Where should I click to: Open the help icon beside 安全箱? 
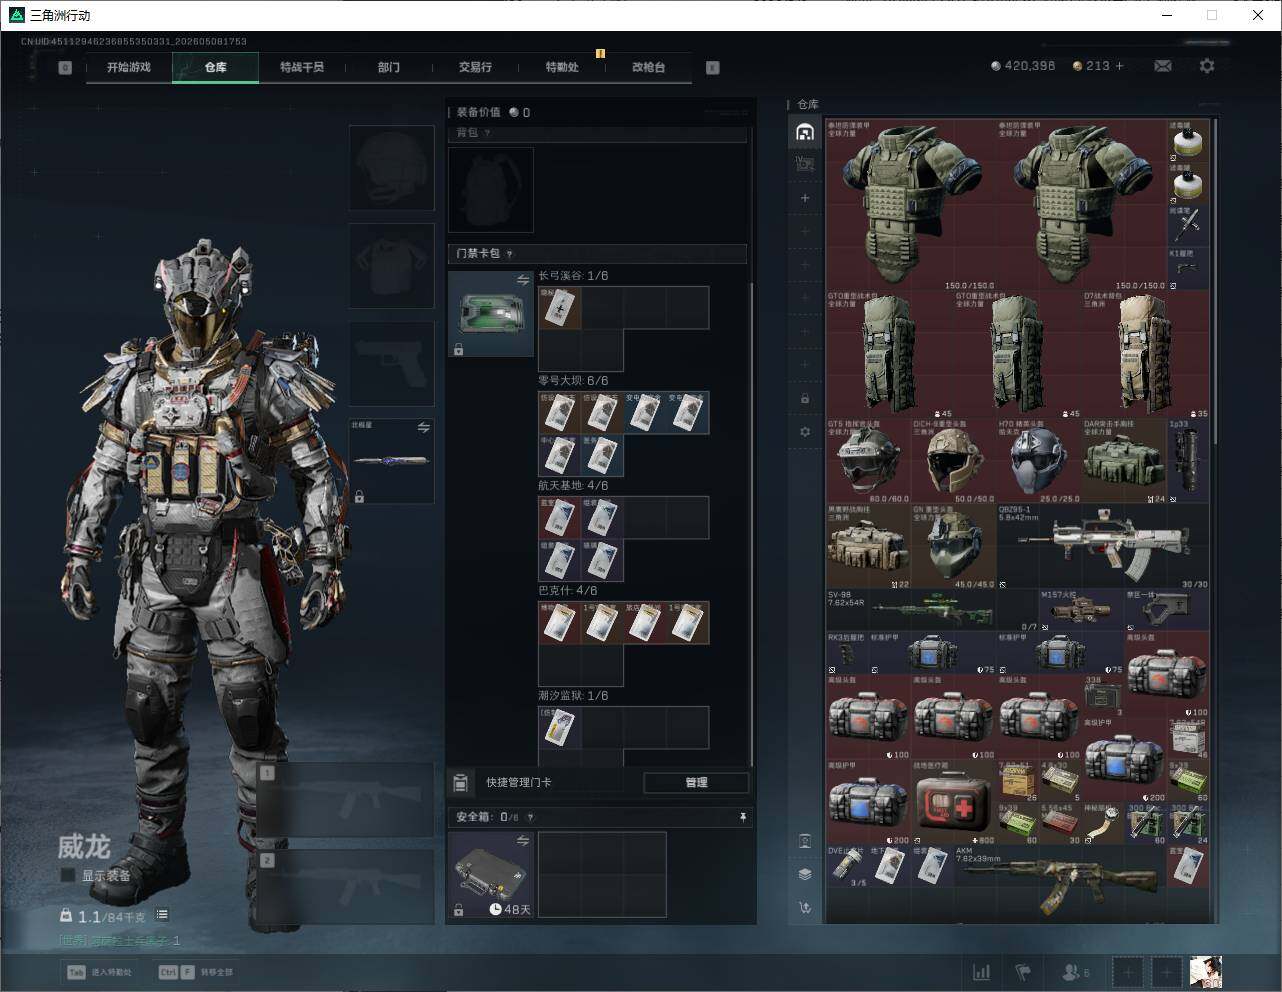(x=530, y=817)
